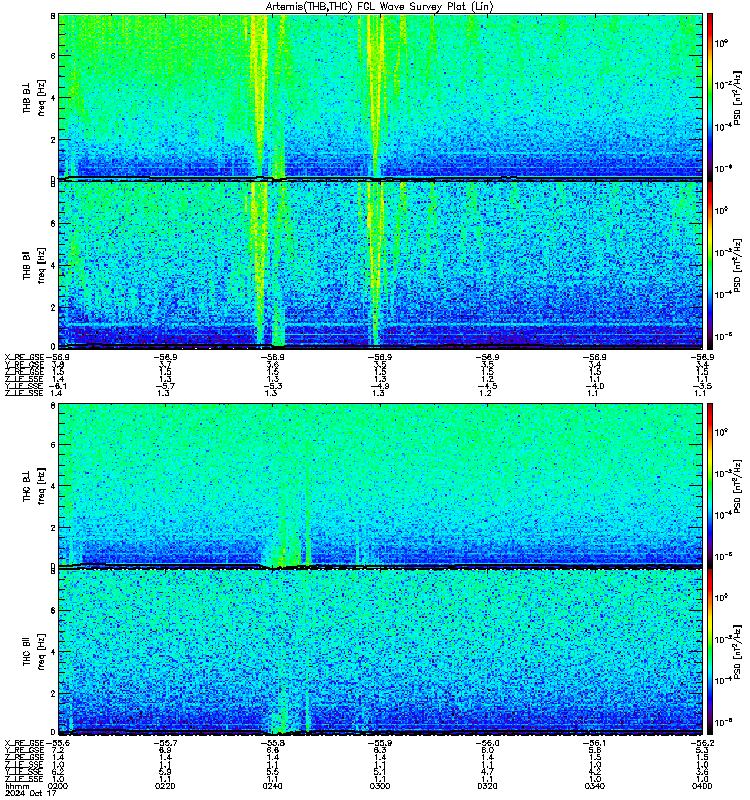Screen dimensions: 750x800
Task: Click the 0240 time tick label
Action: pos(272,786)
